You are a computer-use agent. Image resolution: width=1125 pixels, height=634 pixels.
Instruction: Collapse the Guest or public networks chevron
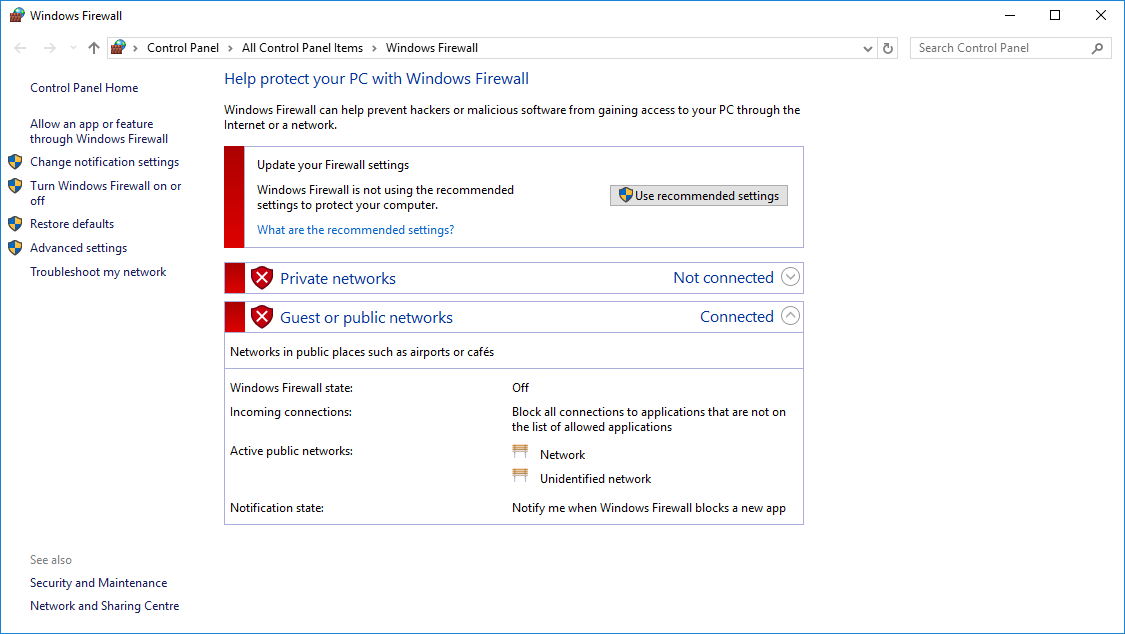point(790,316)
